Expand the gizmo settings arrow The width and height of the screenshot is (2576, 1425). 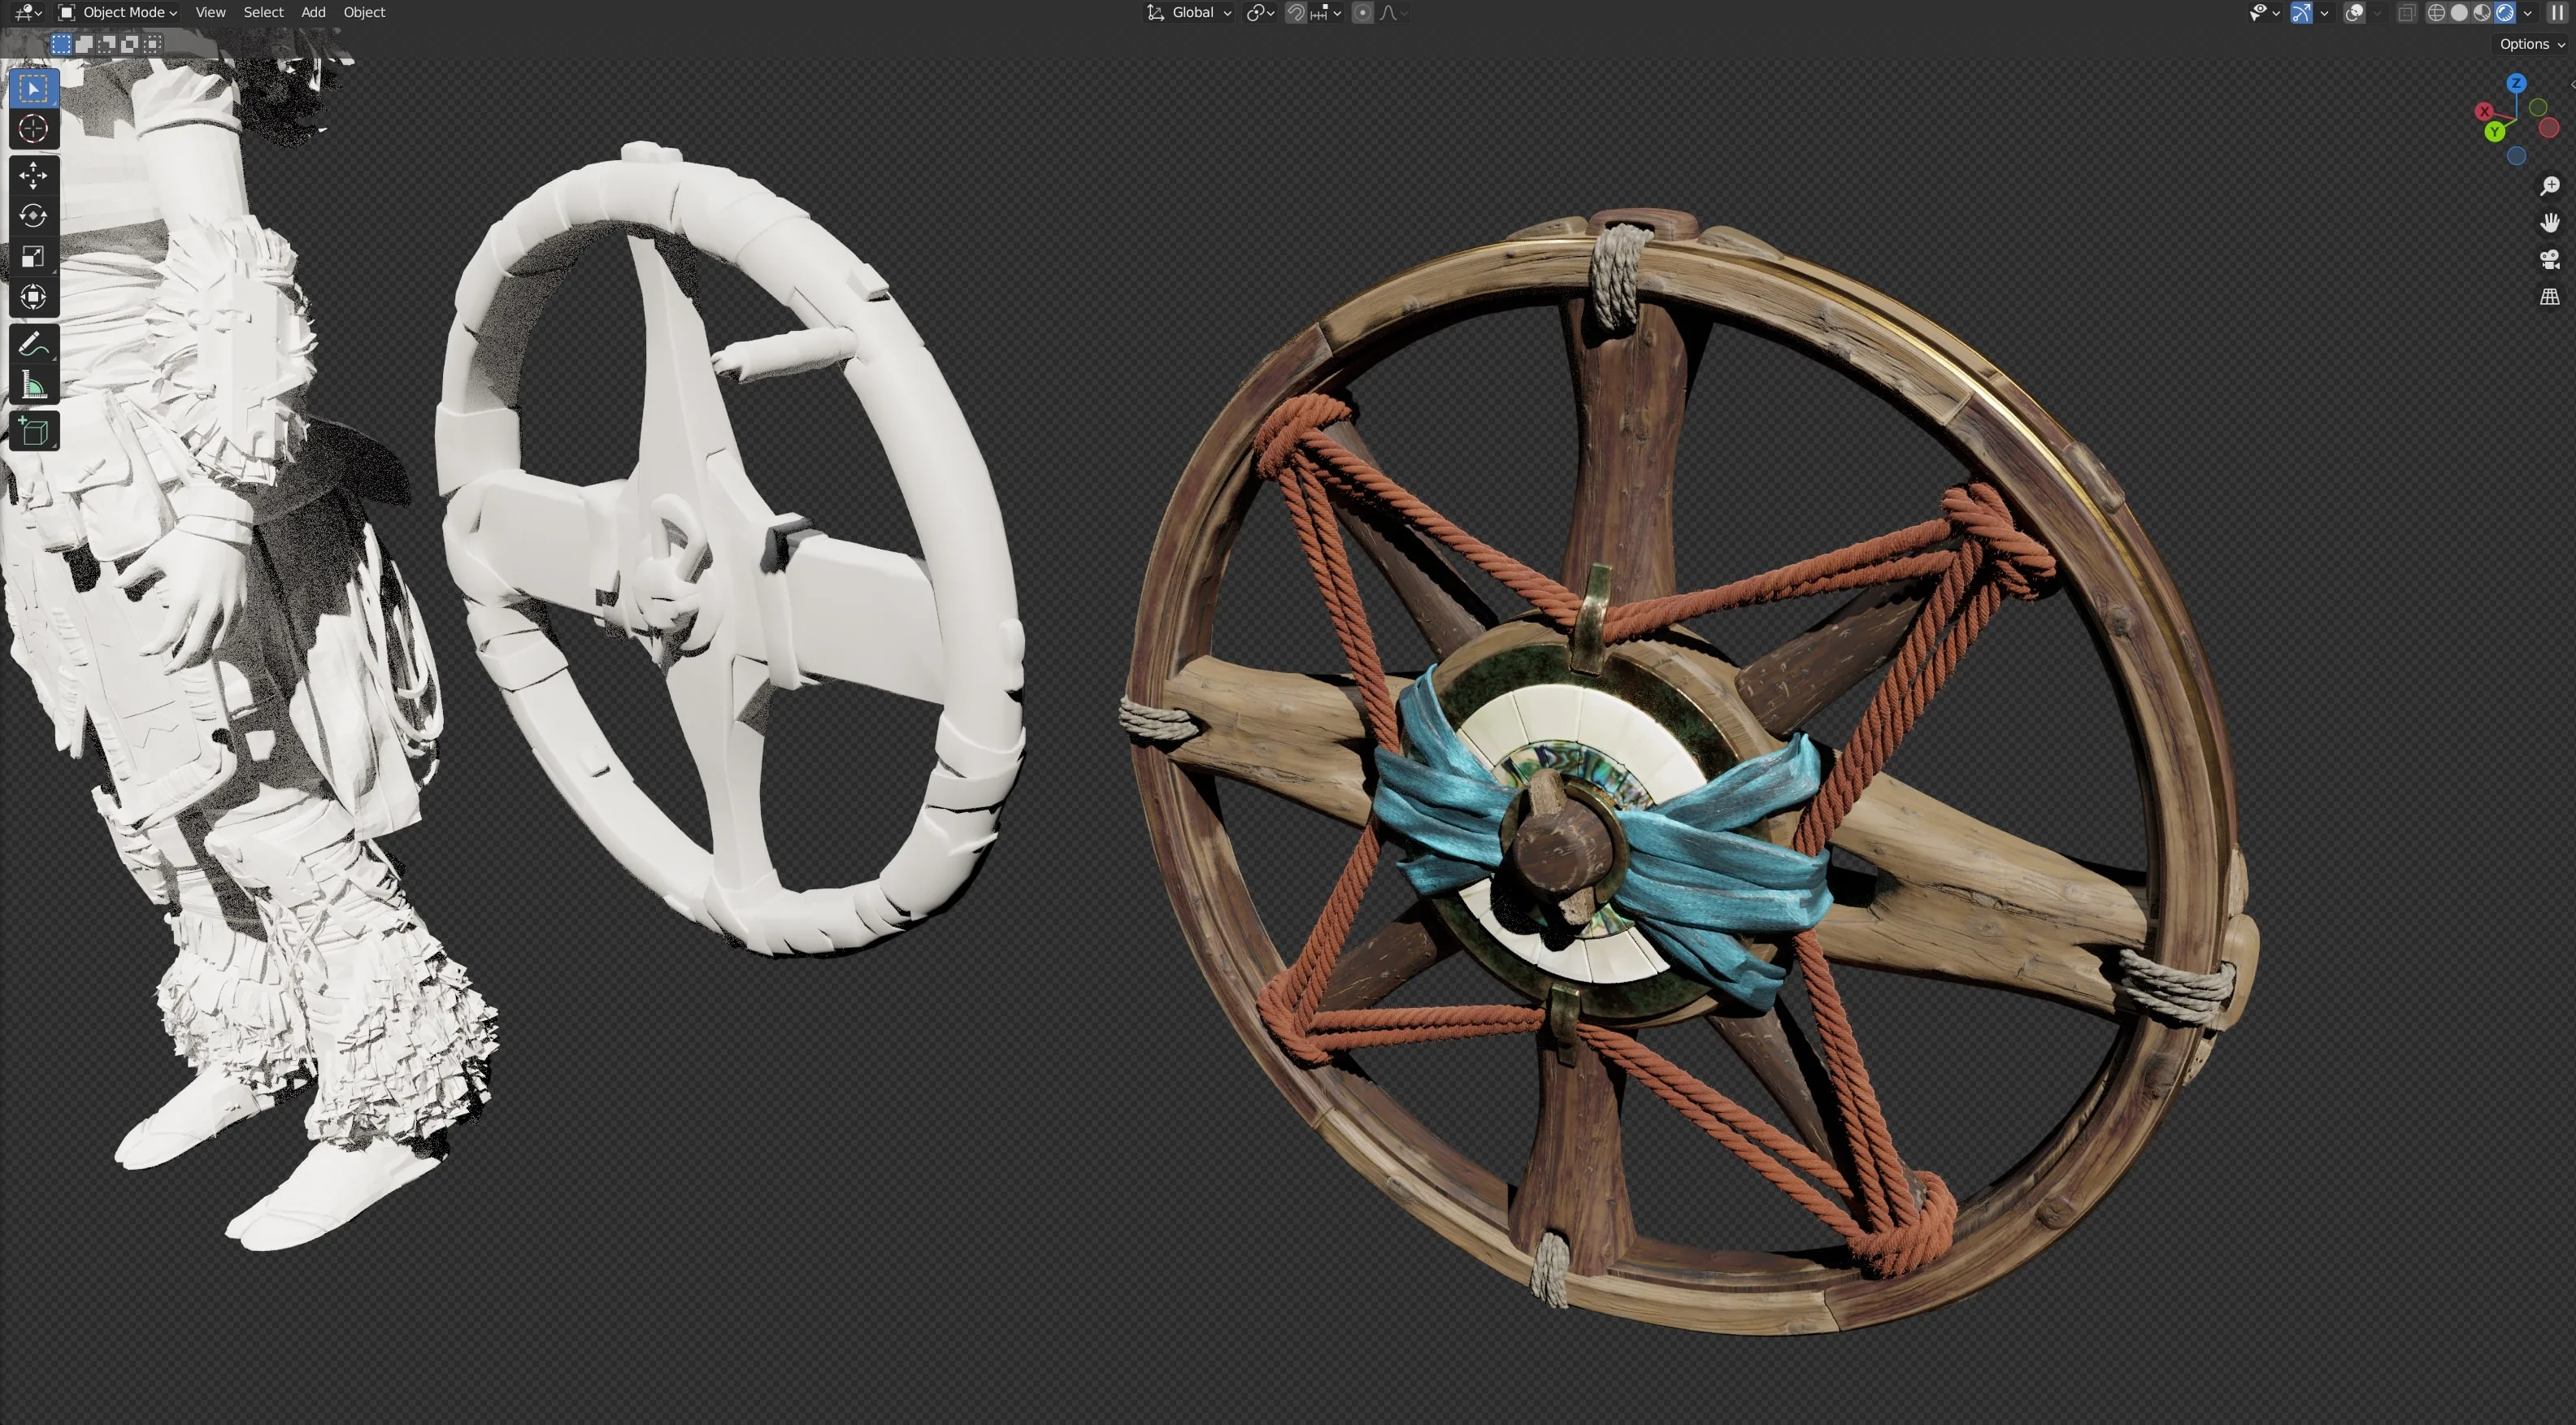pos(2324,13)
